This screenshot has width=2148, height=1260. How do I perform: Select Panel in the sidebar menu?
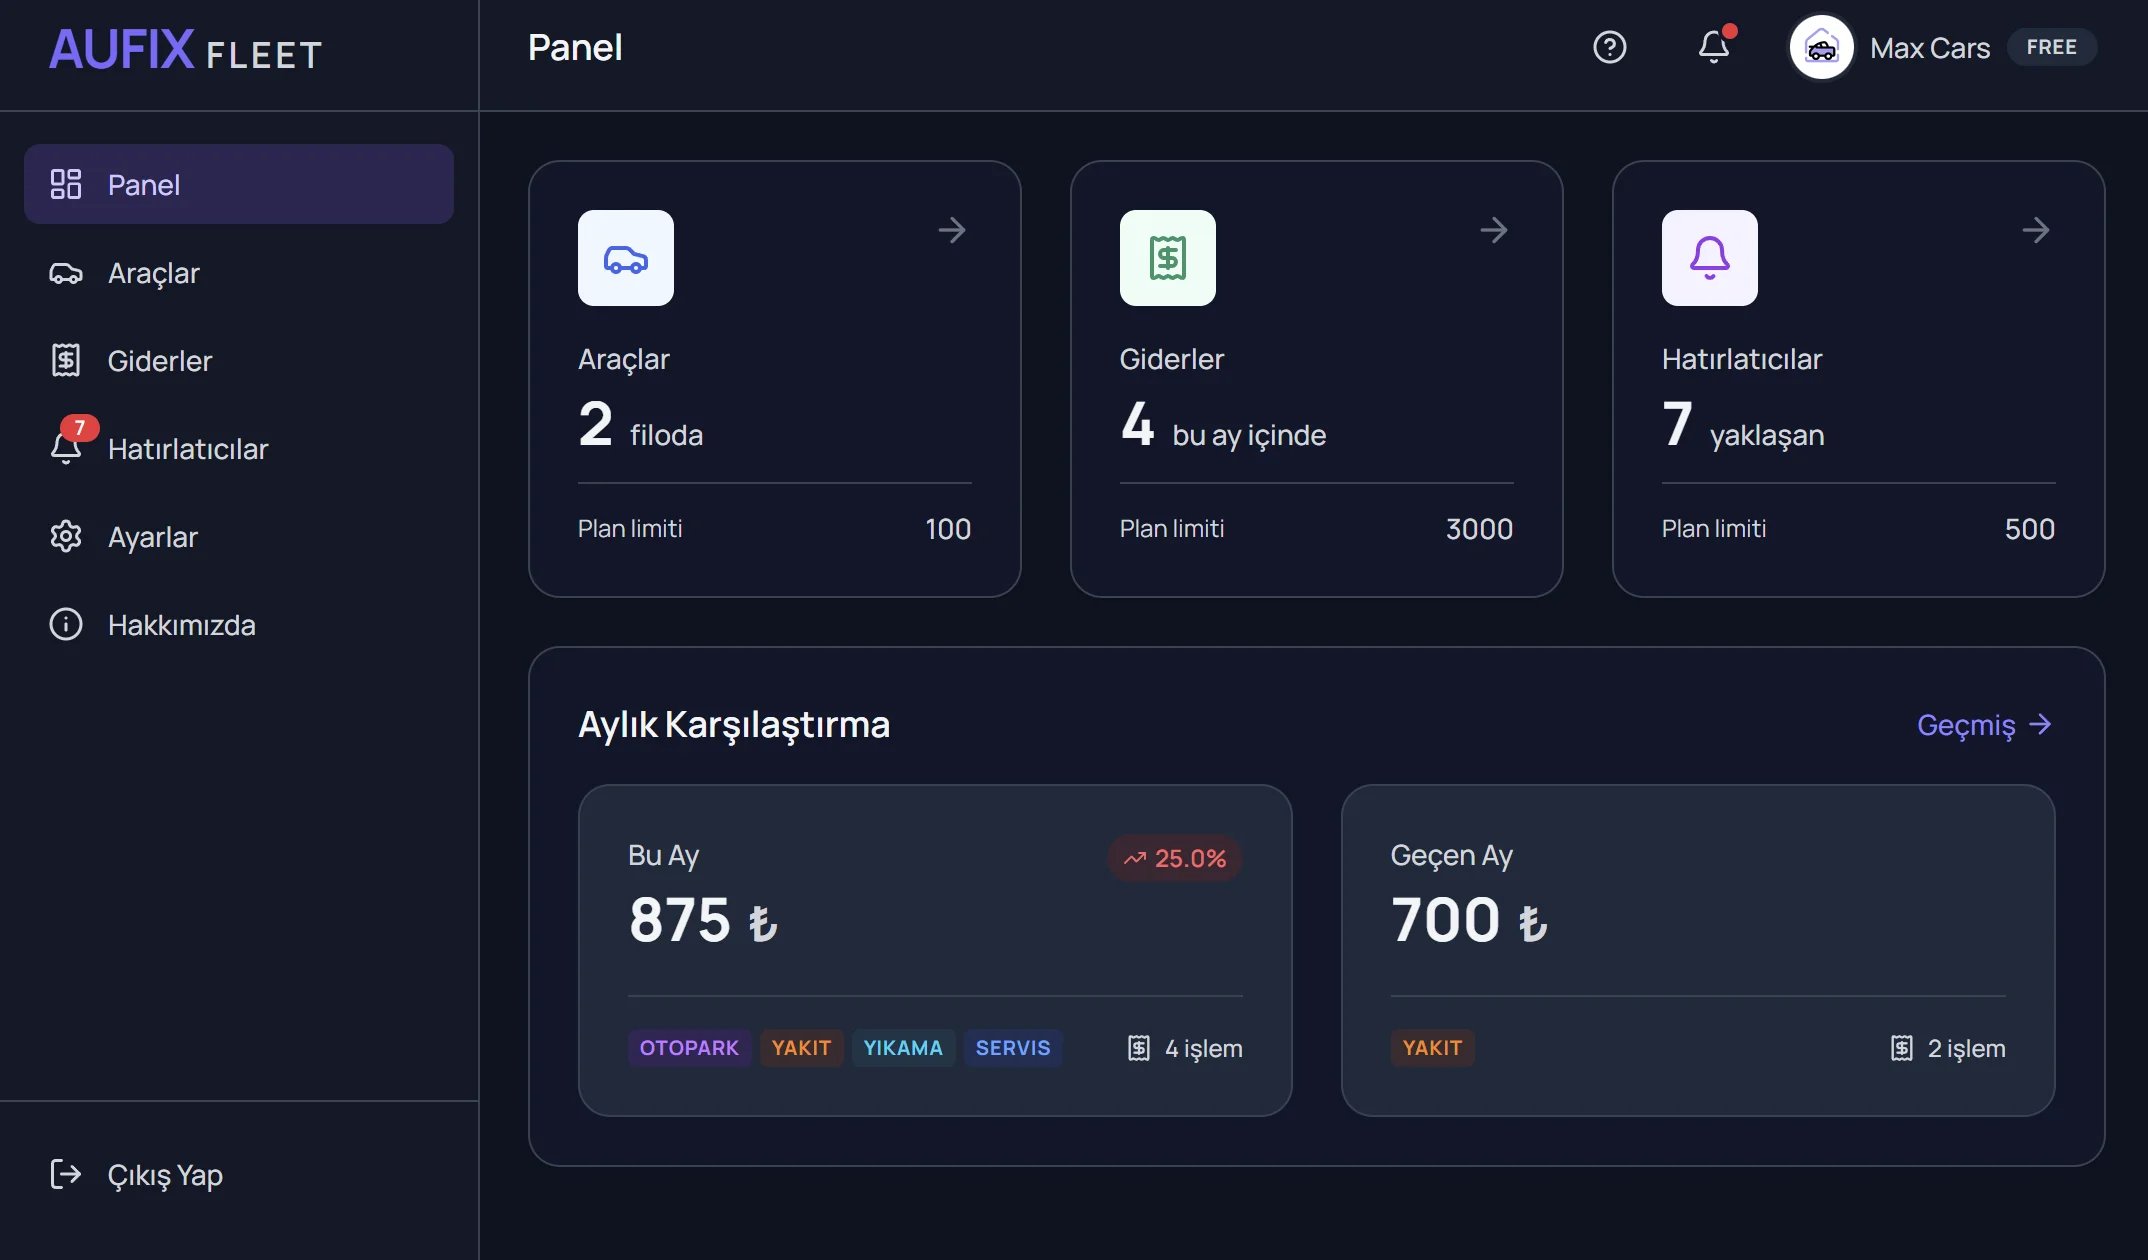(239, 184)
